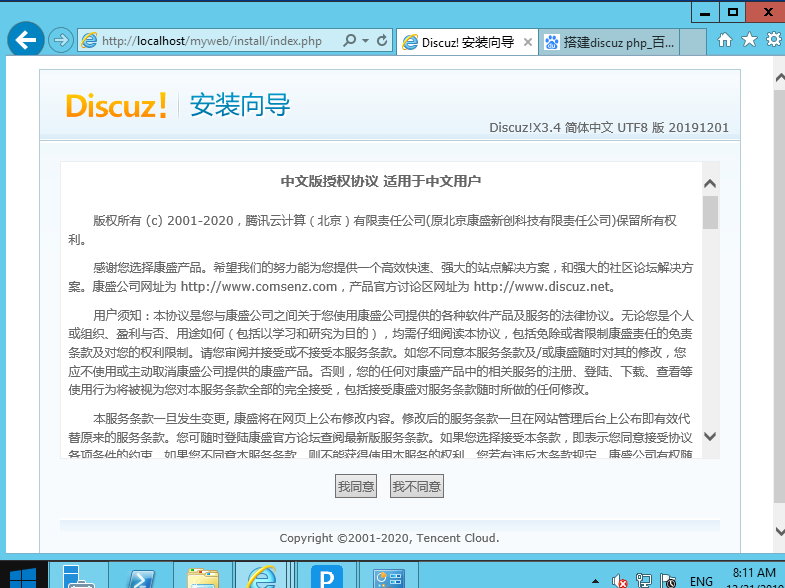Click the Internet Explorer taskbar icon
The height and width of the screenshot is (588, 785).
(x=261, y=576)
